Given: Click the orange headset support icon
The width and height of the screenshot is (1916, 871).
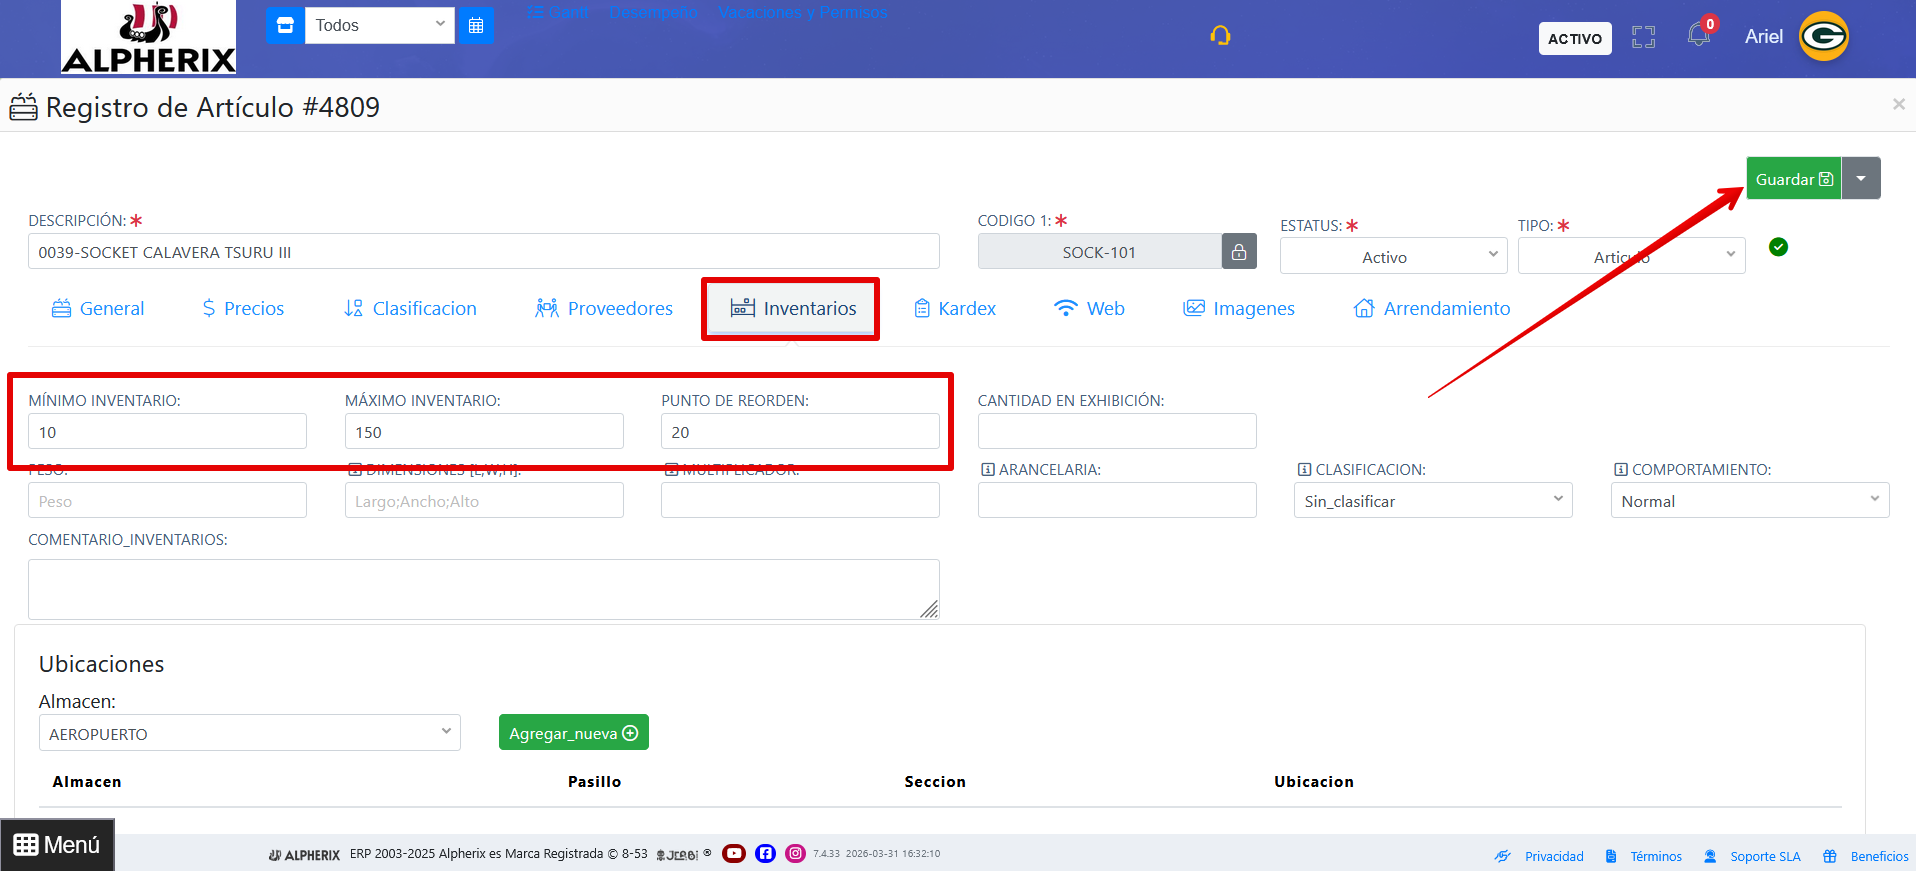Looking at the screenshot, I should [1220, 36].
